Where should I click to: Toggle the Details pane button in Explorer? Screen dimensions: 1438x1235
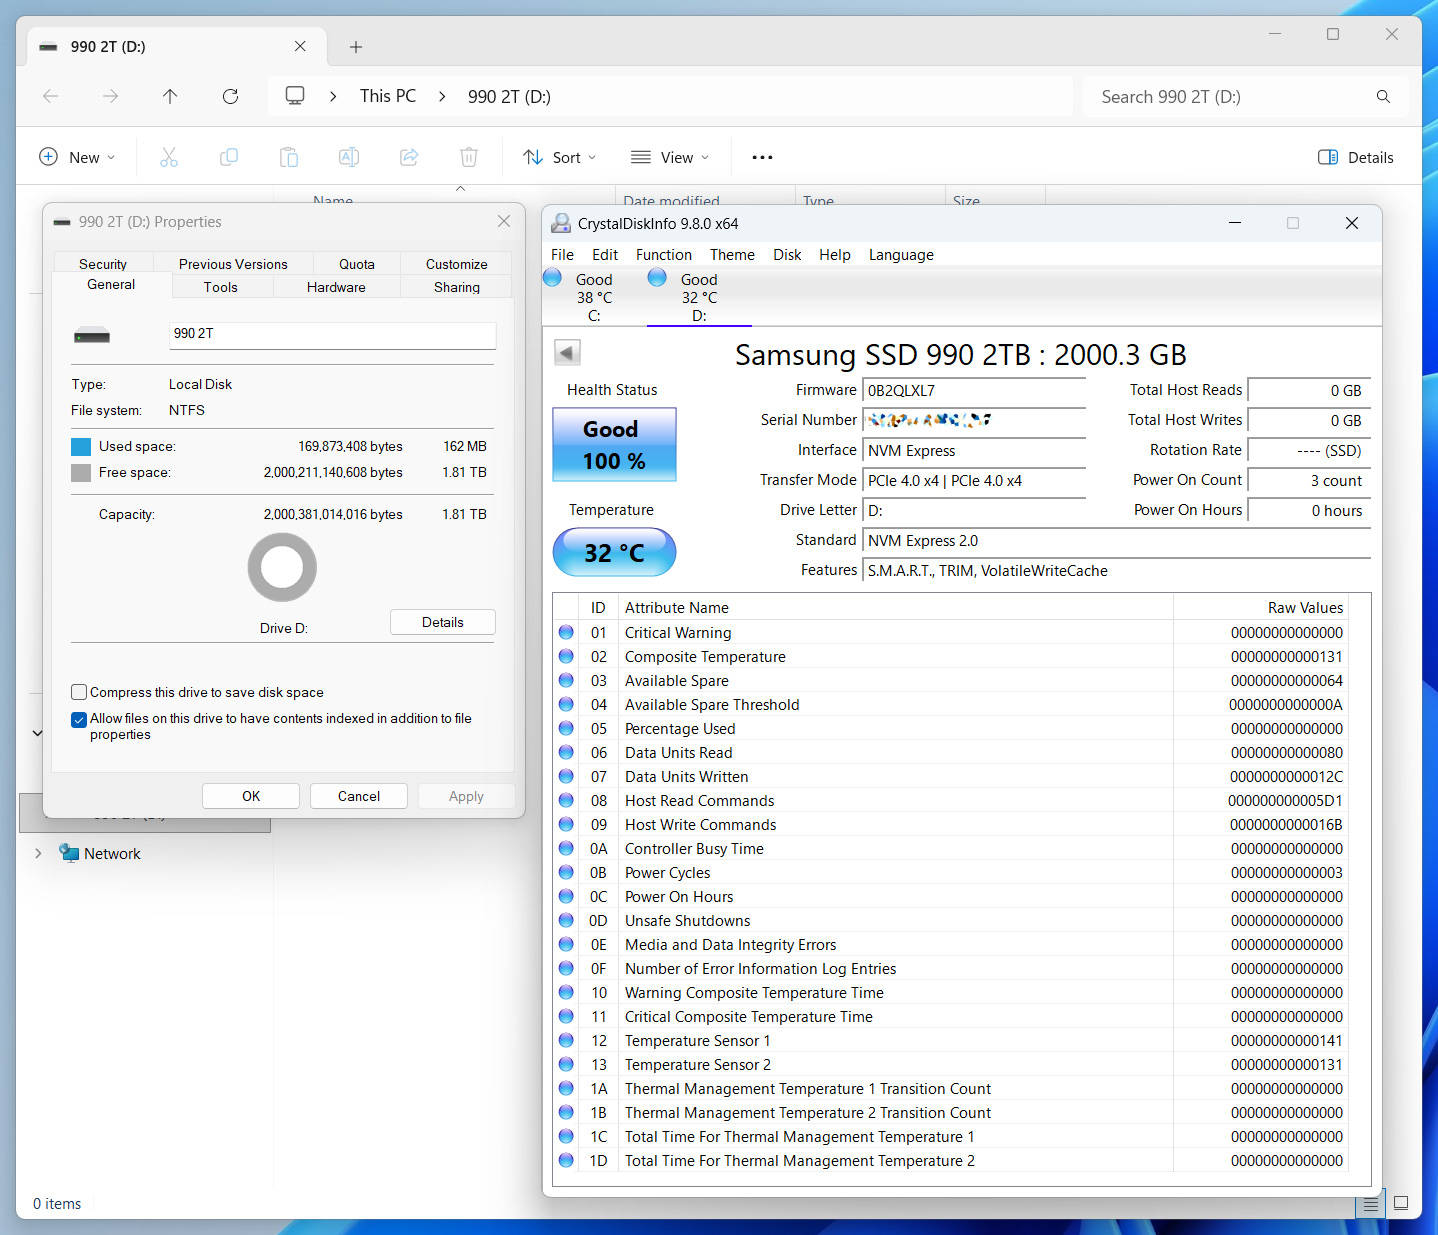click(1355, 157)
